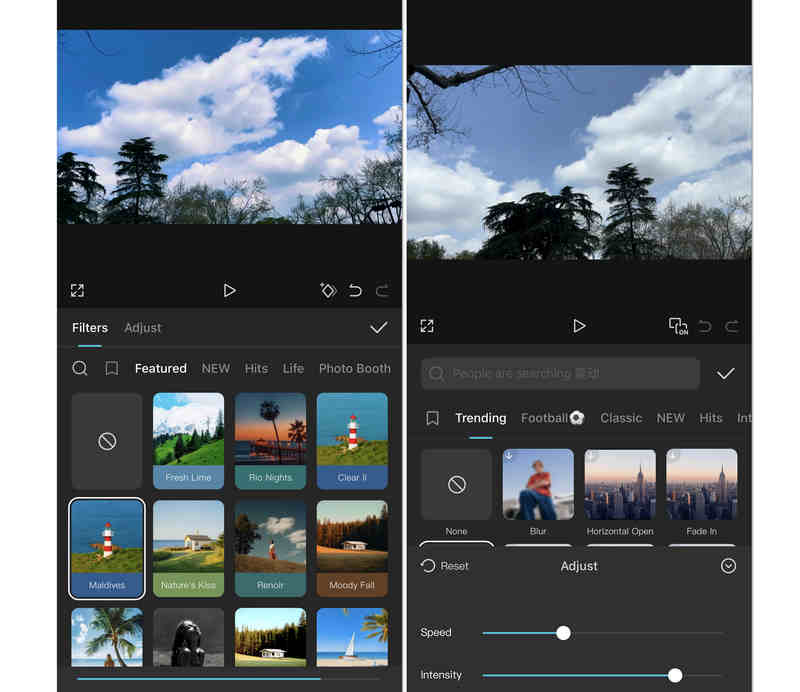The image size is (800, 692).
Task: Apply Blur transition
Action: pyautogui.click(x=538, y=492)
